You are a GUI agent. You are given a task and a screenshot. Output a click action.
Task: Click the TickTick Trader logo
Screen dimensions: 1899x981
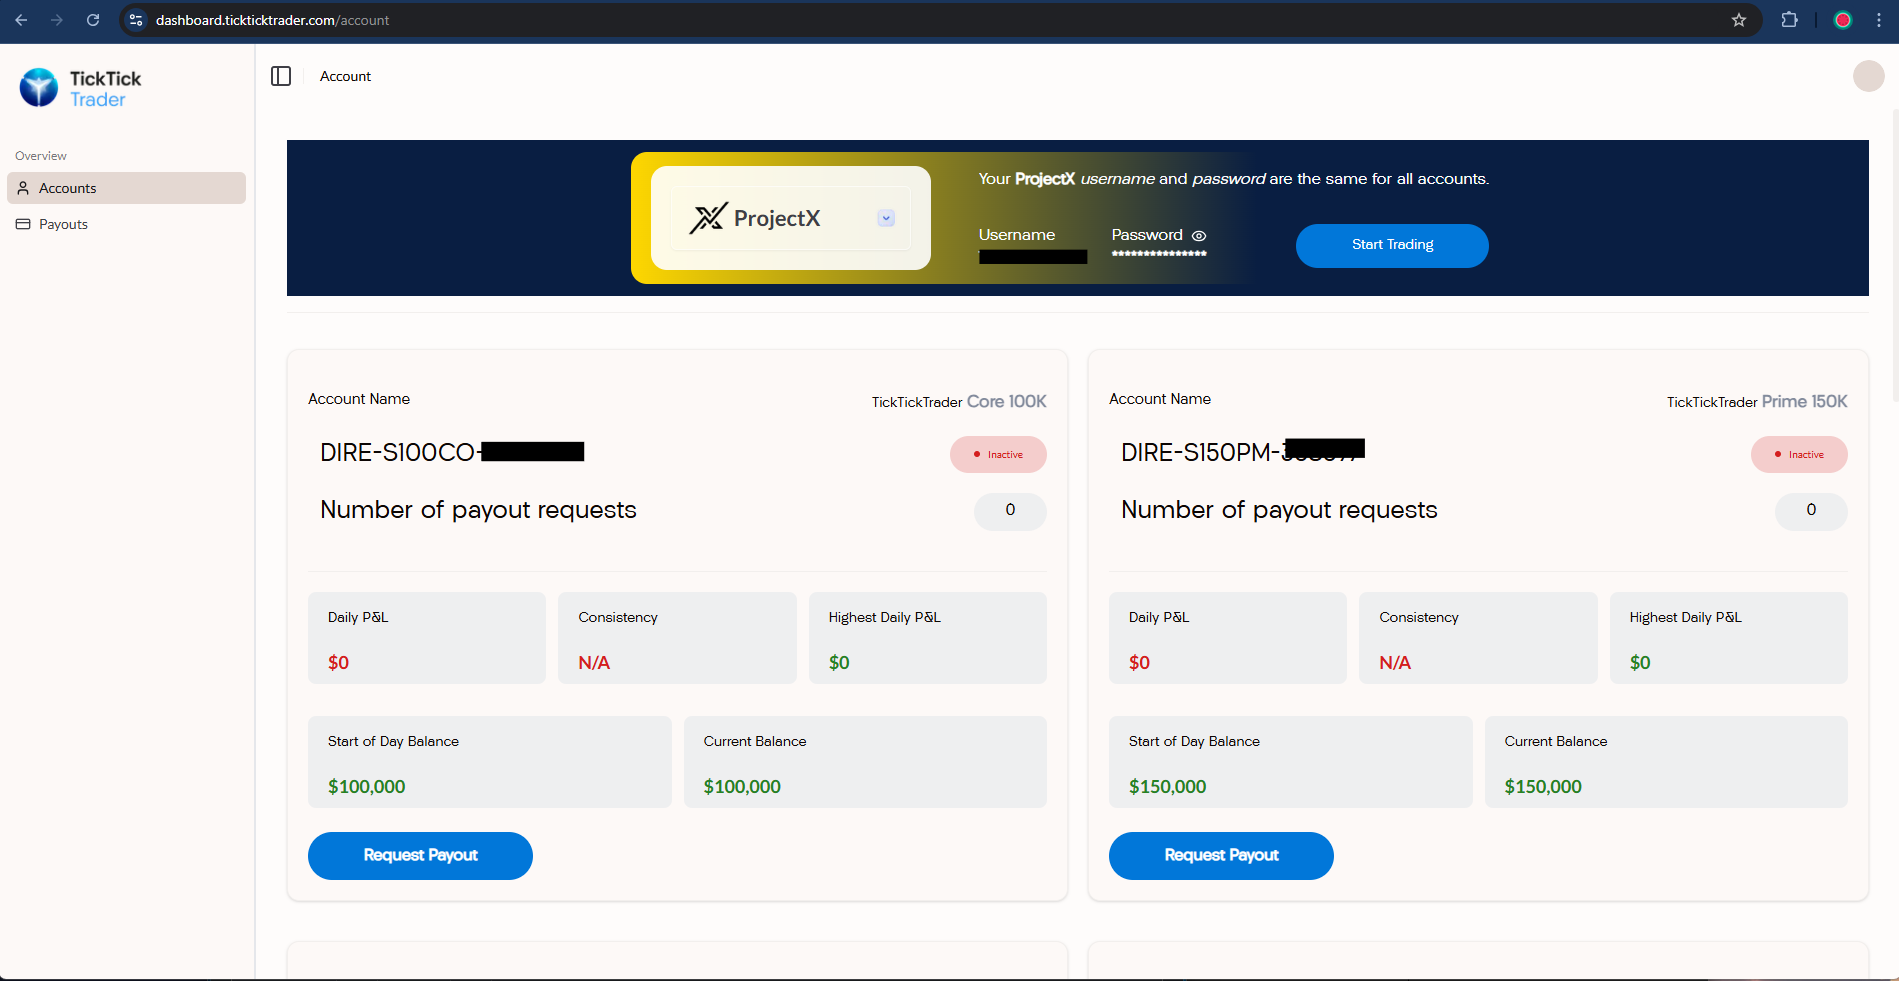pyautogui.click(x=81, y=88)
